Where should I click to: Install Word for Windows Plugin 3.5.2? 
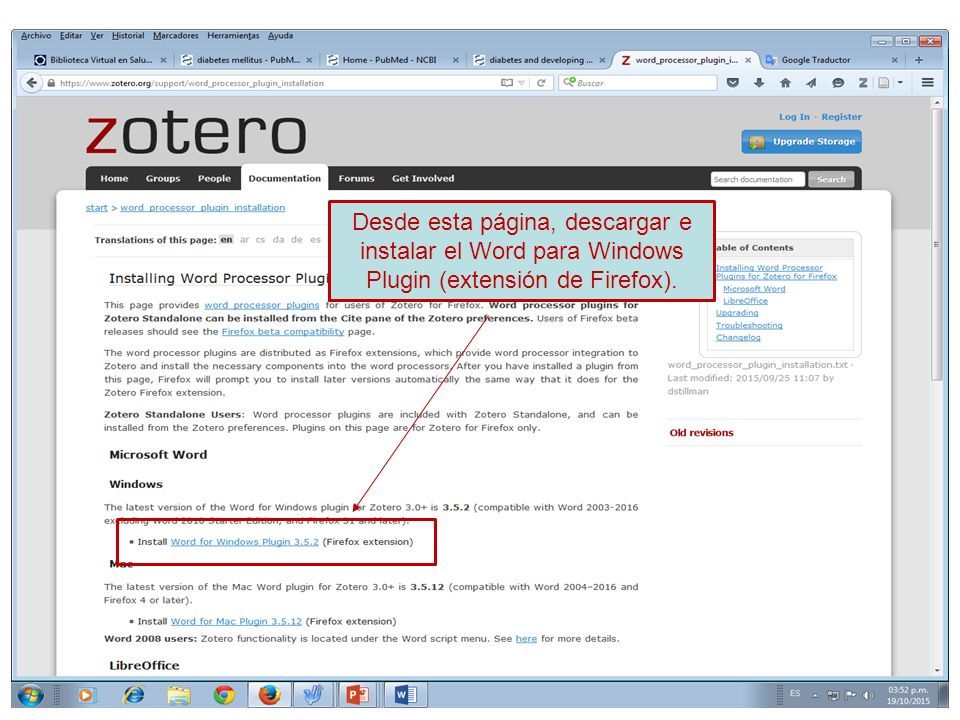[244, 542]
